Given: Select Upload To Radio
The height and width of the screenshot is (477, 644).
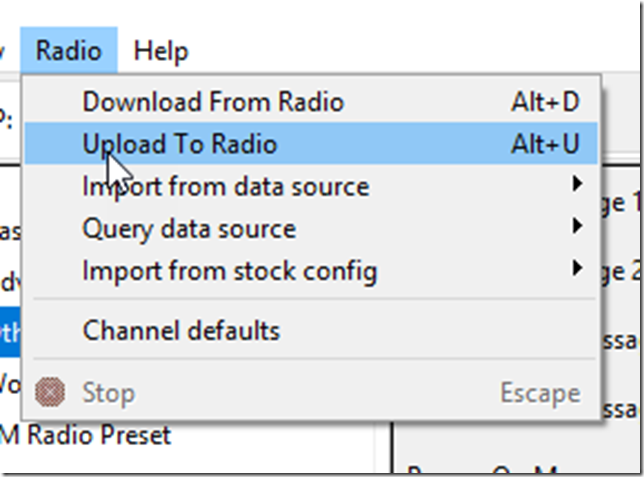Looking at the screenshot, I should point(180,143).
